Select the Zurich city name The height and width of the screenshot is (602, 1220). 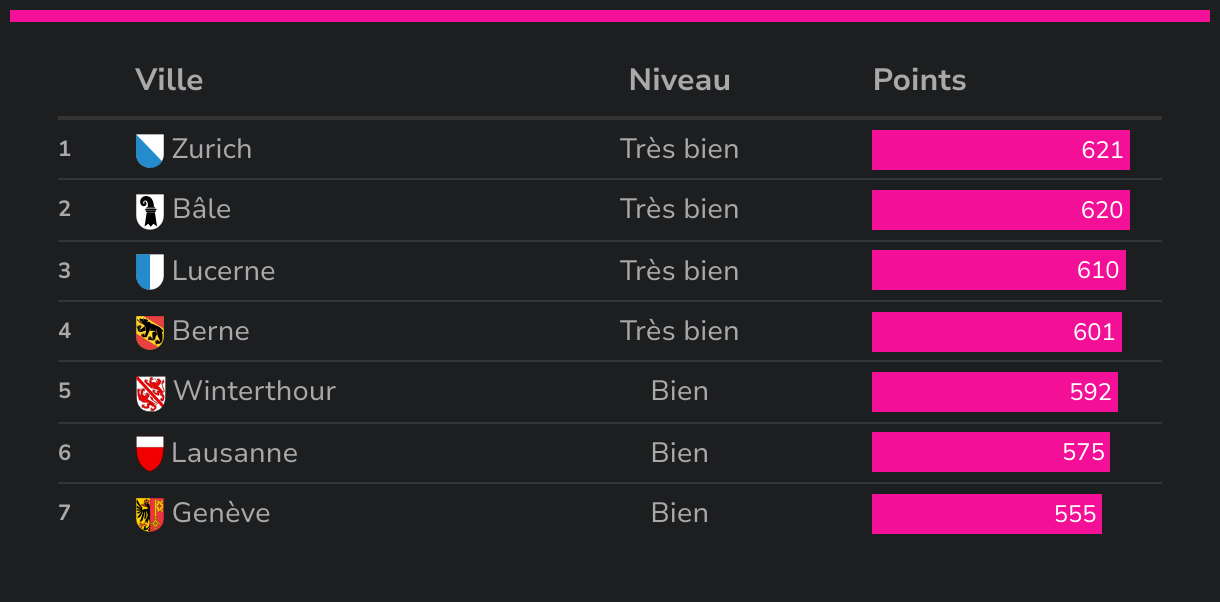212,149
